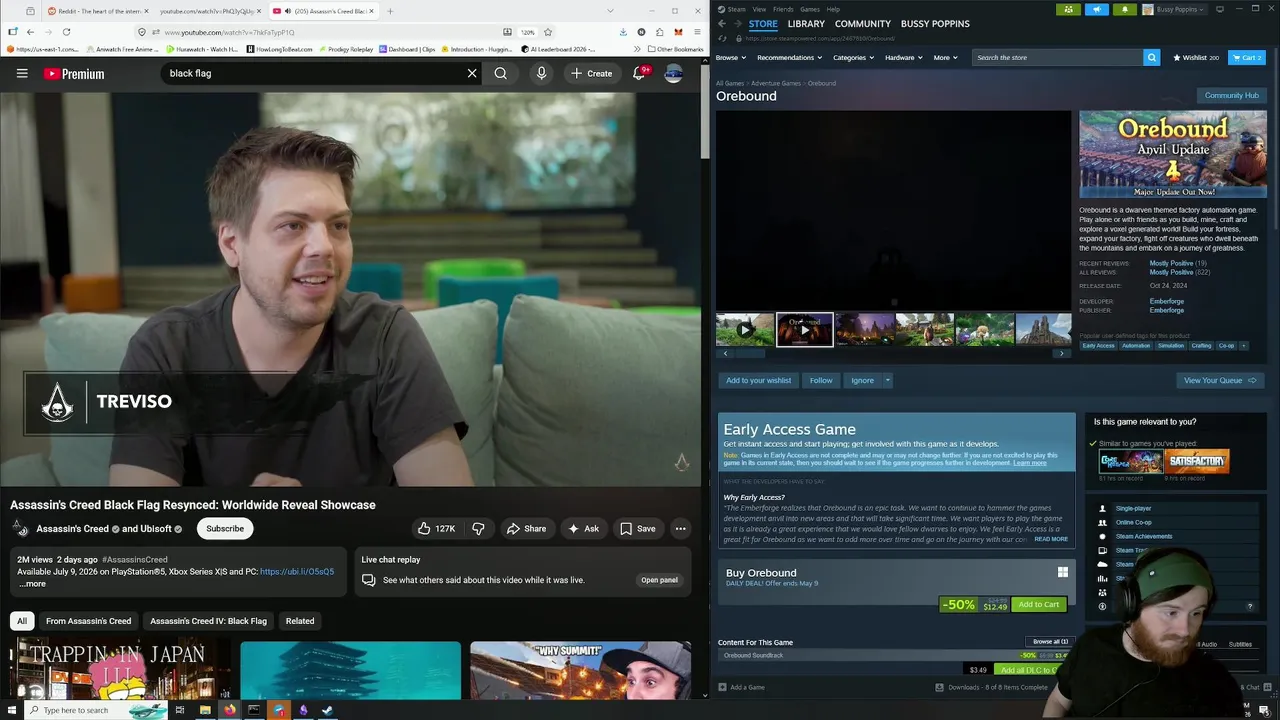1280x720 pixels.
Task: Start YouTube voice search with microphone
Action: [x=541, y=73]
